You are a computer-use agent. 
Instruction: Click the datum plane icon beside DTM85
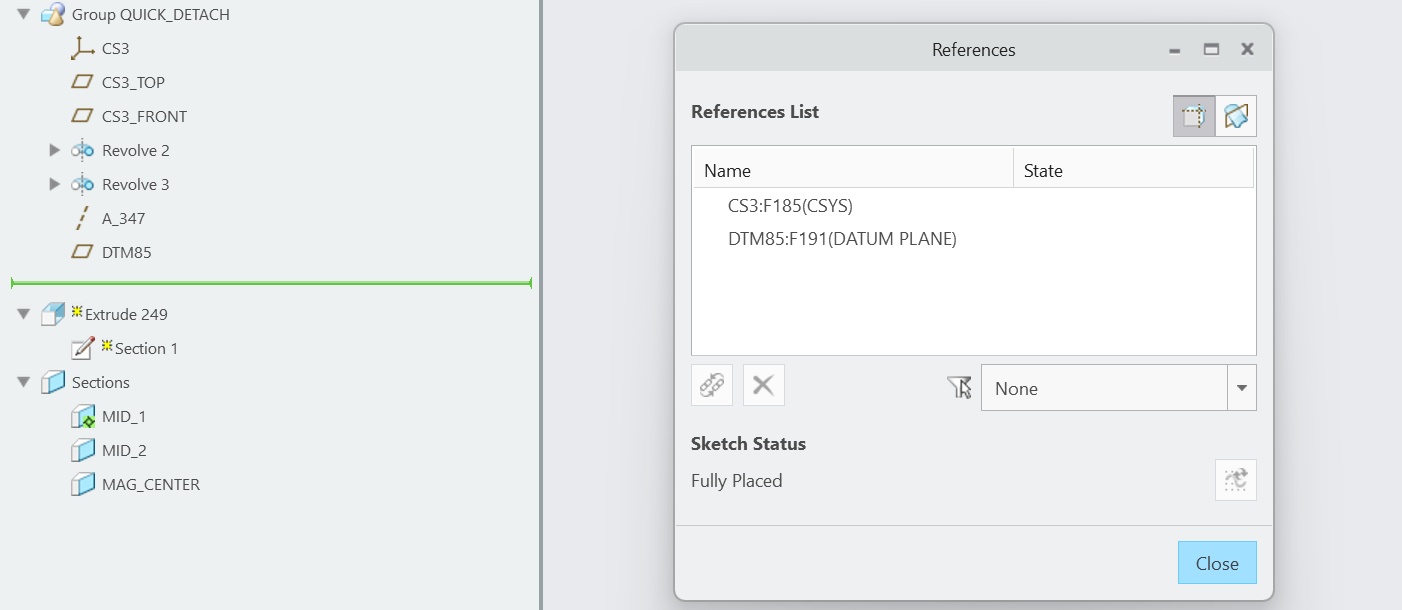(x=80, y=251)
